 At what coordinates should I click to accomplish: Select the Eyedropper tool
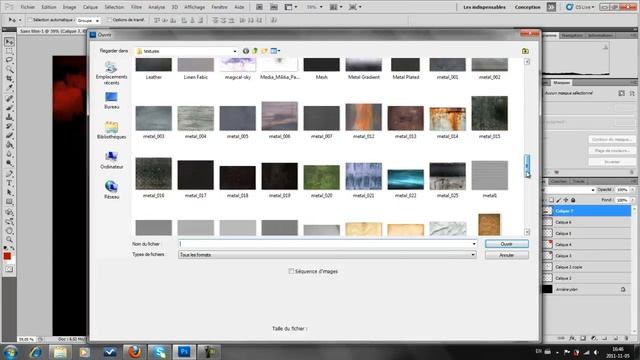click(x=9, y=87)
